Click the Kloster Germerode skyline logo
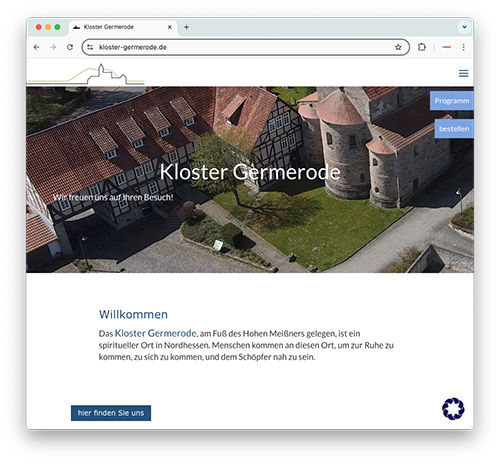 (x=86, y=74)
